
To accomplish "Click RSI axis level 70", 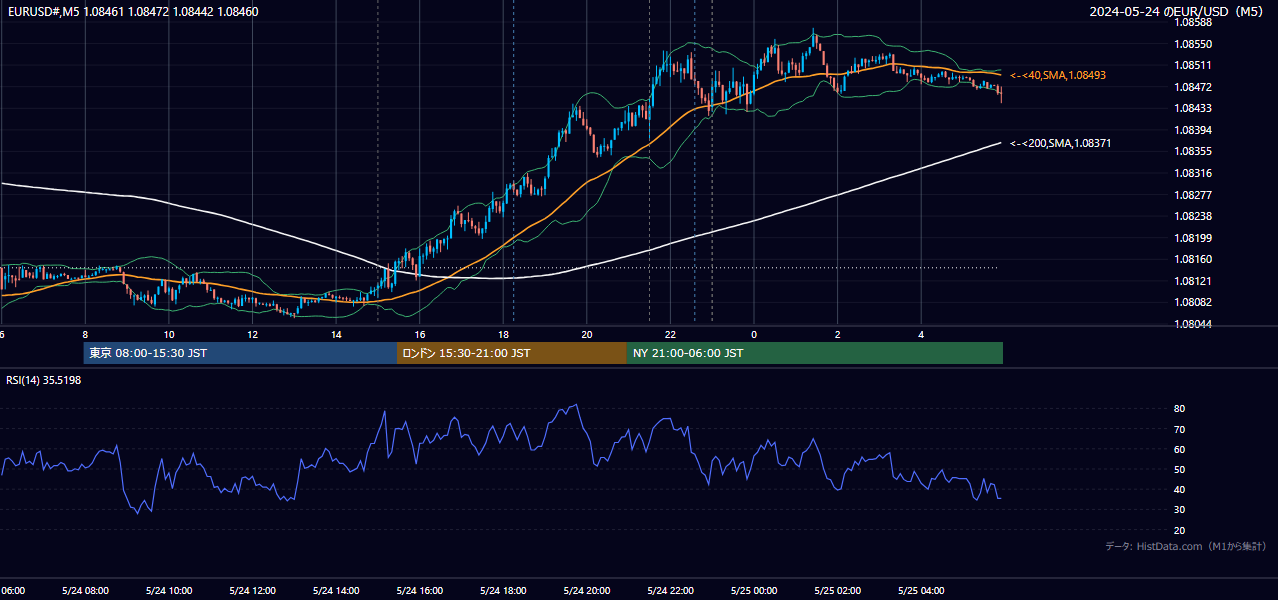I will 1179,429.
